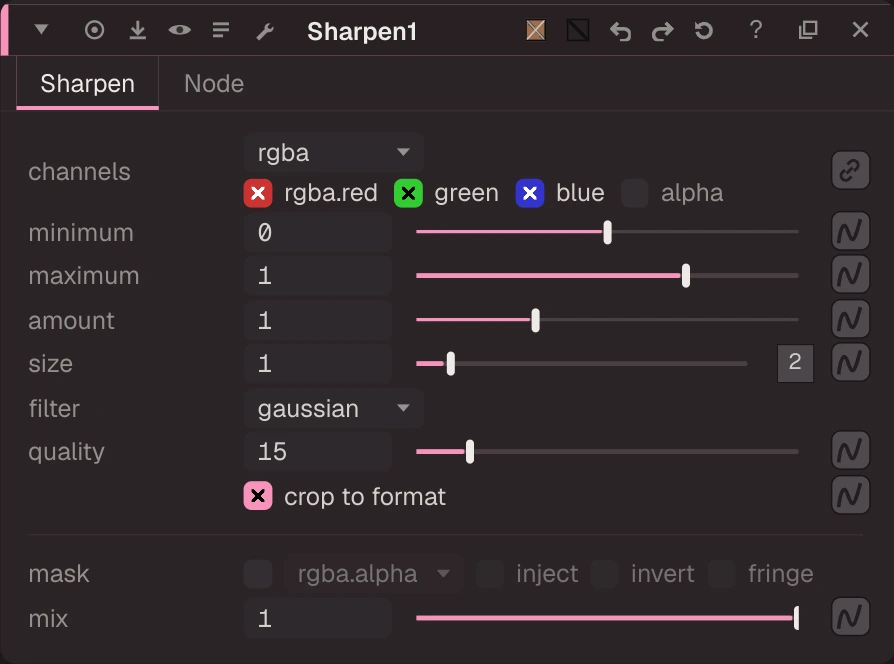
Task: Click the size slider handle
Action: coord(450,364)
